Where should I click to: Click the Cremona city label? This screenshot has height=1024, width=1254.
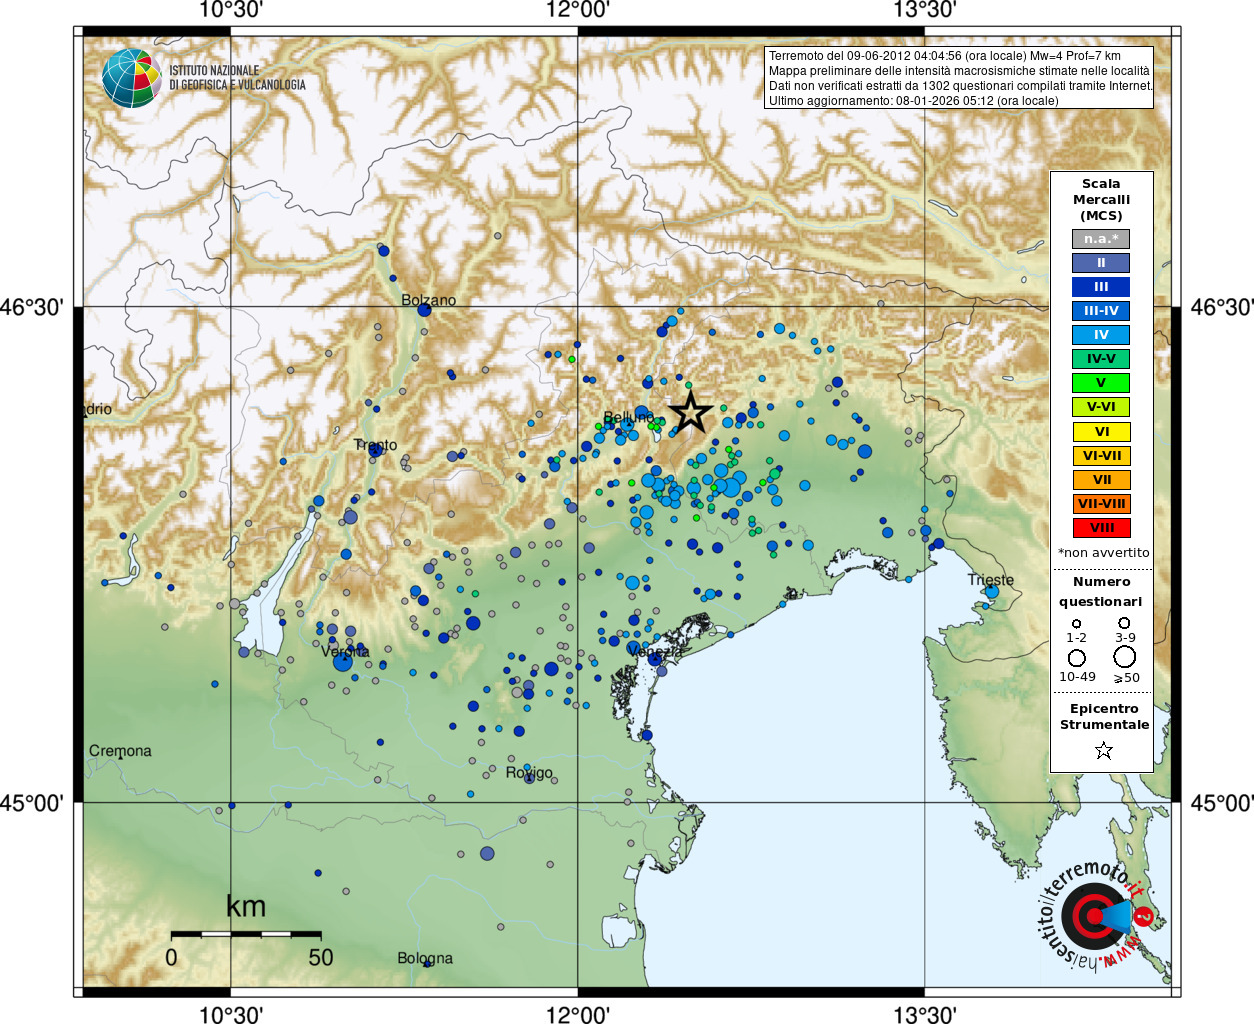pos(120,751)
